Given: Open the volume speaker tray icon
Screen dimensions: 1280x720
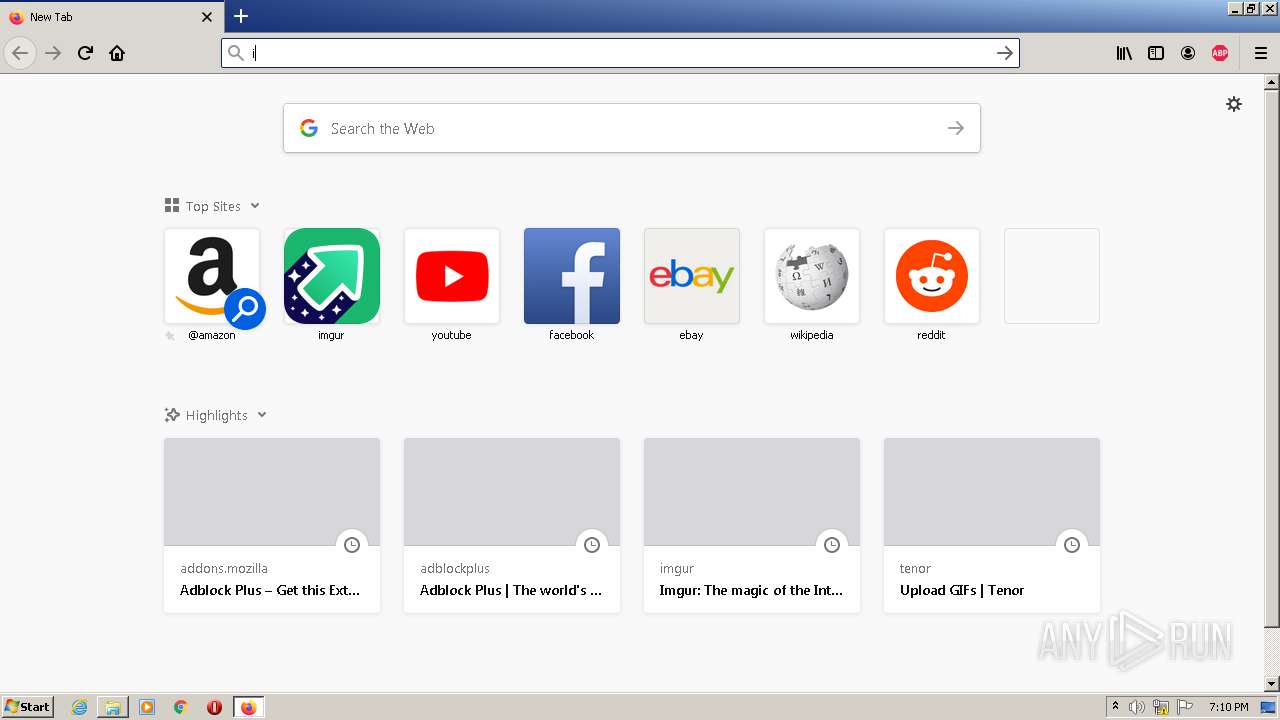Looking at the screenshot, I should point(1137,707).
